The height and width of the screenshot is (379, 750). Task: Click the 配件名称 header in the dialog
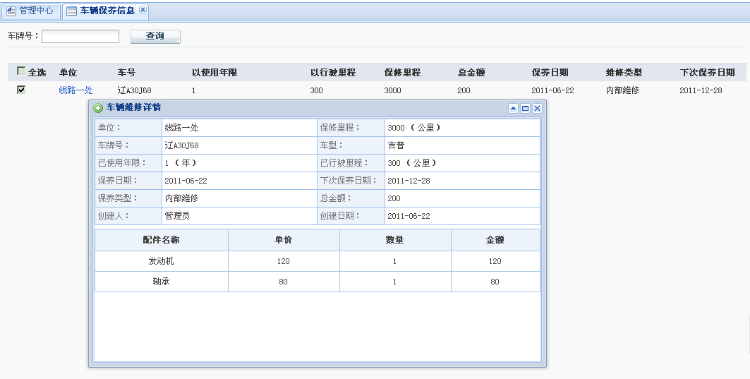pos(161,240)
